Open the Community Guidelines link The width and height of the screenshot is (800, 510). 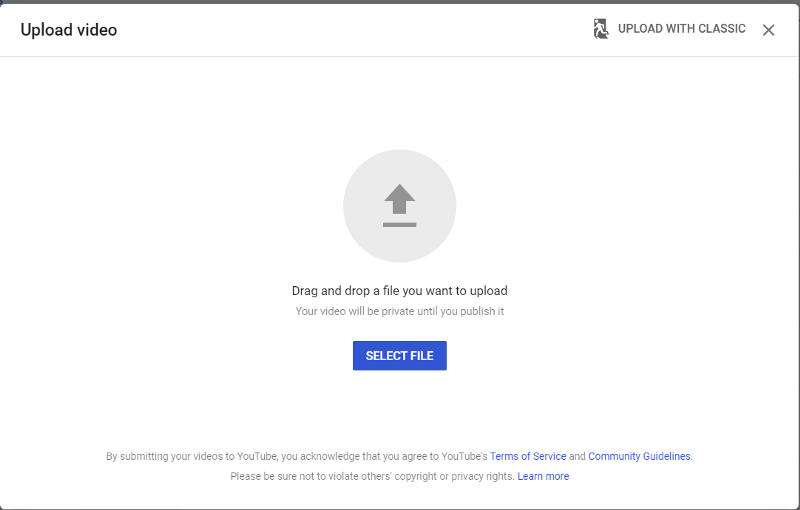[639, 456]
